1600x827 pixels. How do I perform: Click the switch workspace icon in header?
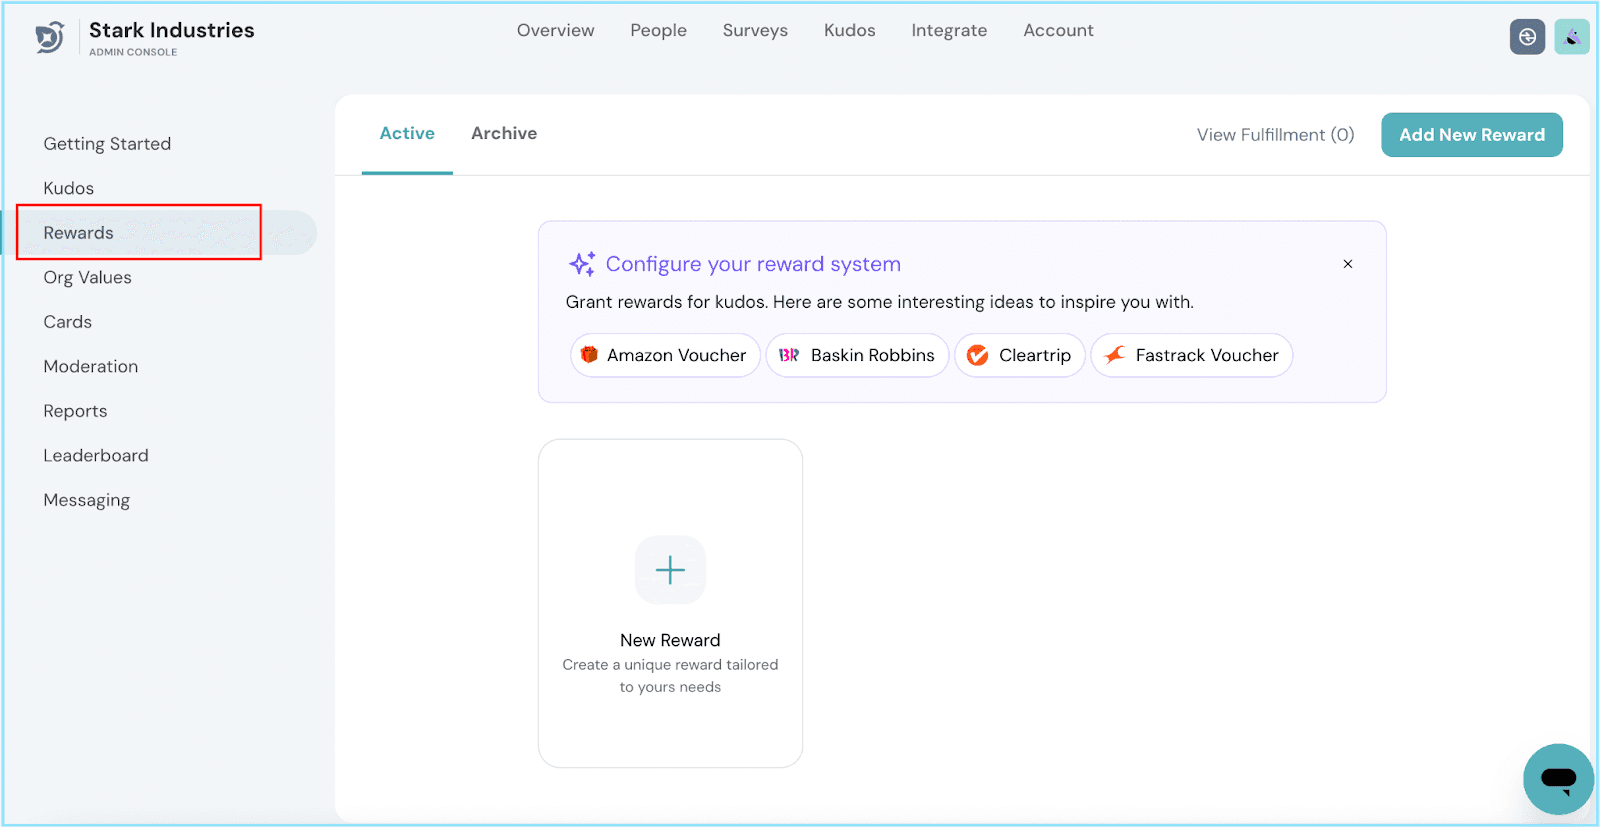point(1527,37)
